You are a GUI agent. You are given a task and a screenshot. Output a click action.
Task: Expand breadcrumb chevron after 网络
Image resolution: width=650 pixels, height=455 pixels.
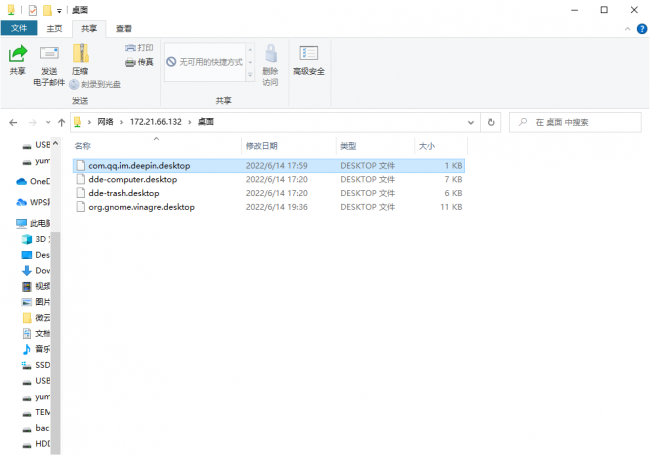[x=121, y=122]
